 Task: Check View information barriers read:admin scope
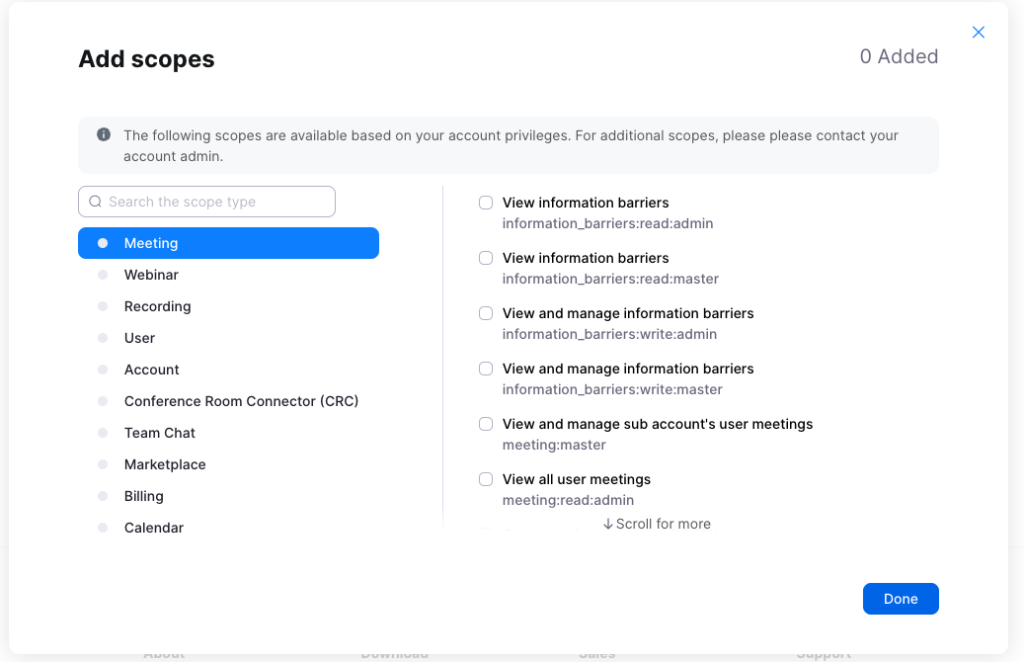[486, 203]
